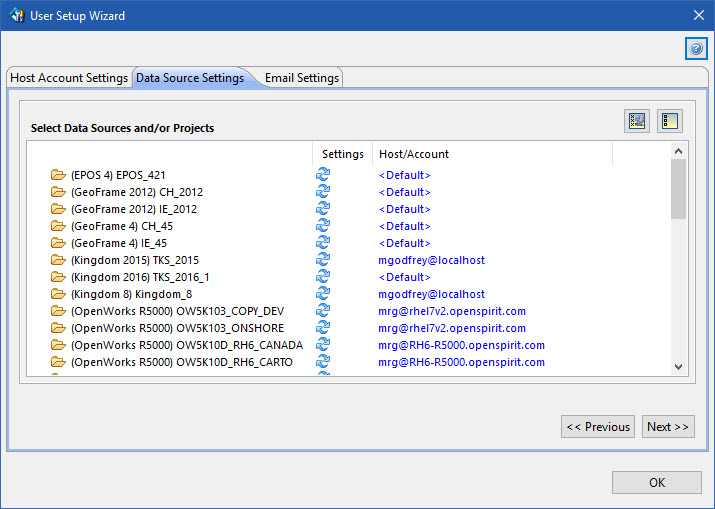
Task: Click settings icon for GeoFrame 4 IE_45
Action: click(323, 243)
